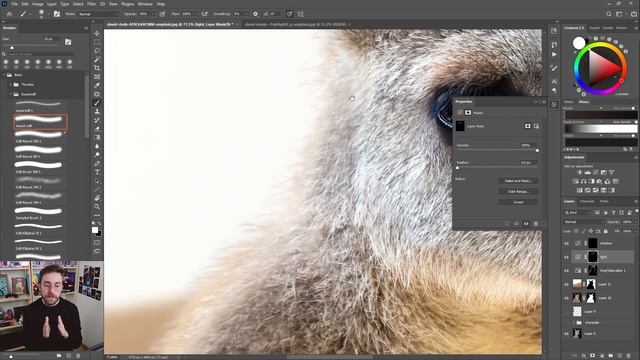Screen dimensions: 640x360
Task: Select the Crop tool
Action: click(x=97, y=68)
